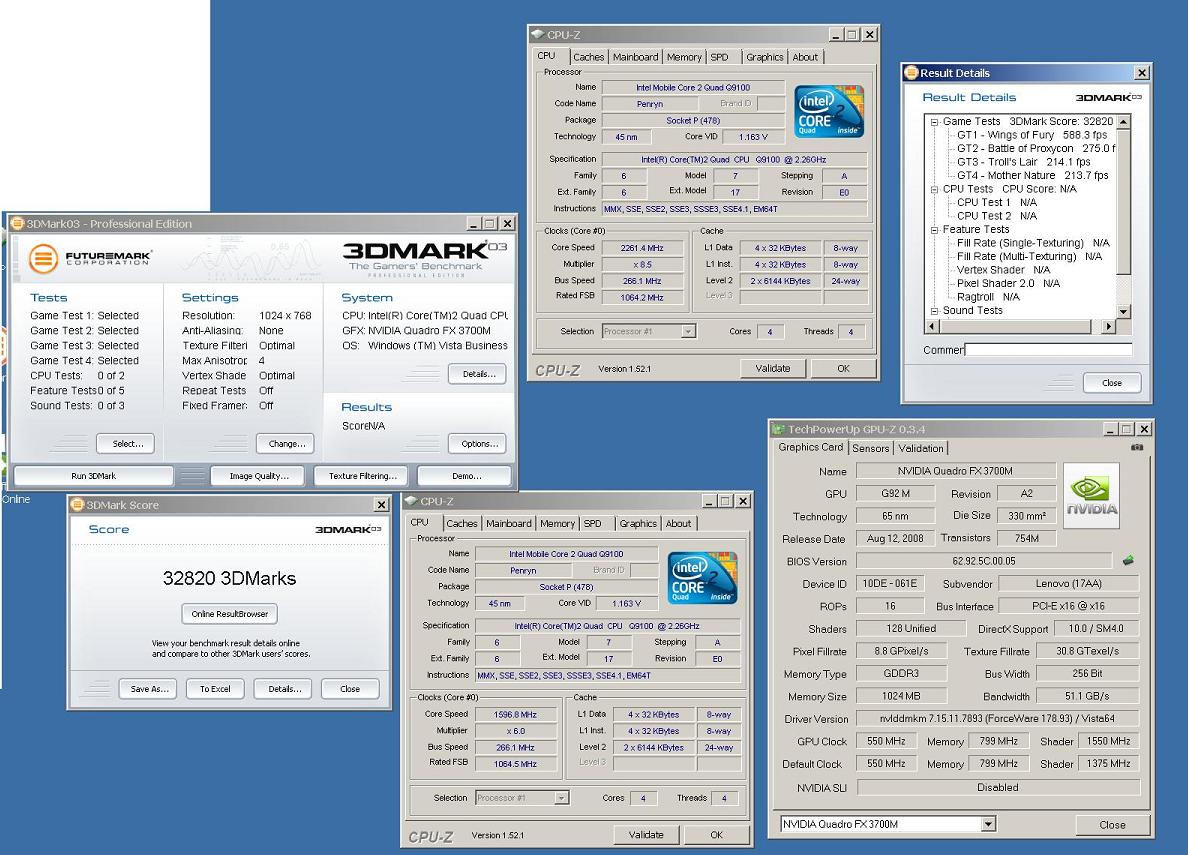Click scroll right arrow in Result Details
Viewport: 1188px width, 855px height.
click(x=1109, y=326)
